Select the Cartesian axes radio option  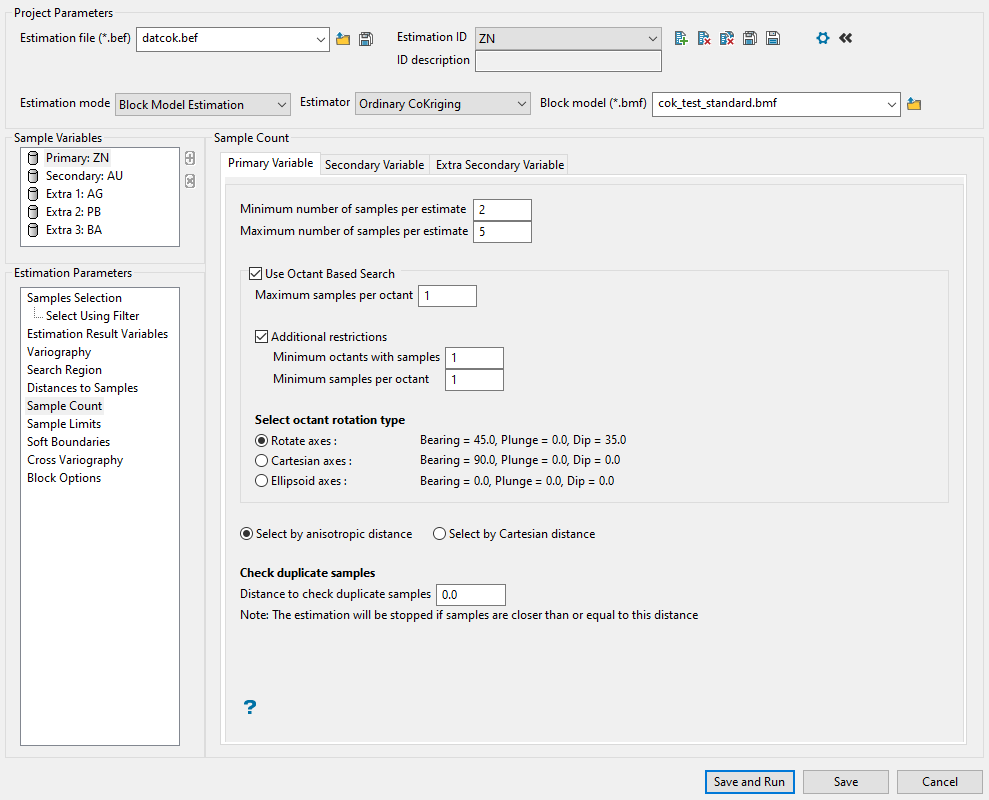262,461
